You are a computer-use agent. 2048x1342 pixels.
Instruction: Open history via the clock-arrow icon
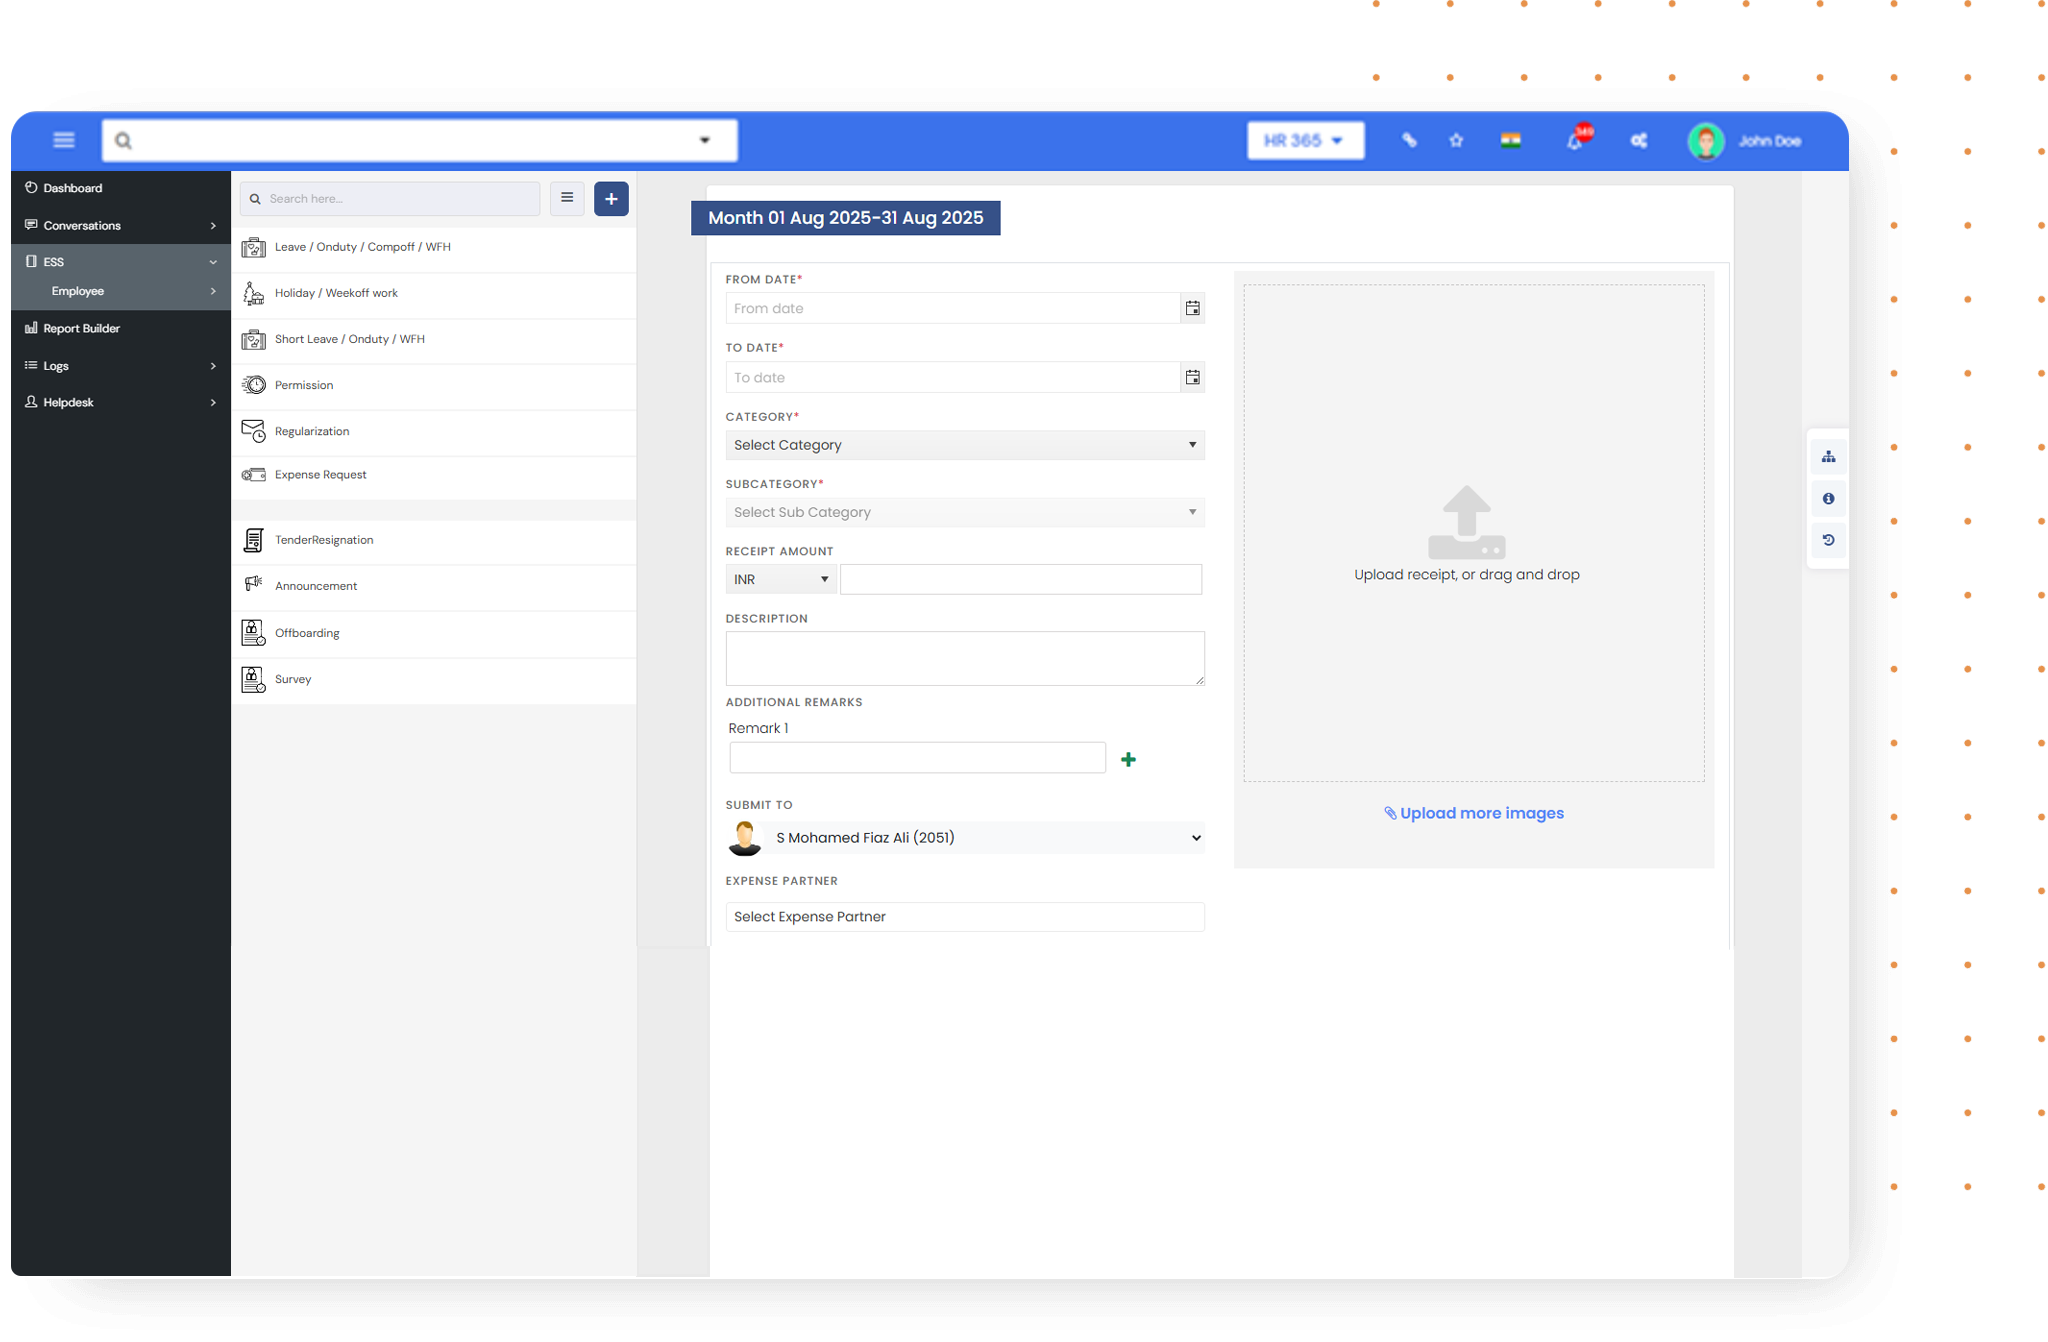pos(1828,540)
